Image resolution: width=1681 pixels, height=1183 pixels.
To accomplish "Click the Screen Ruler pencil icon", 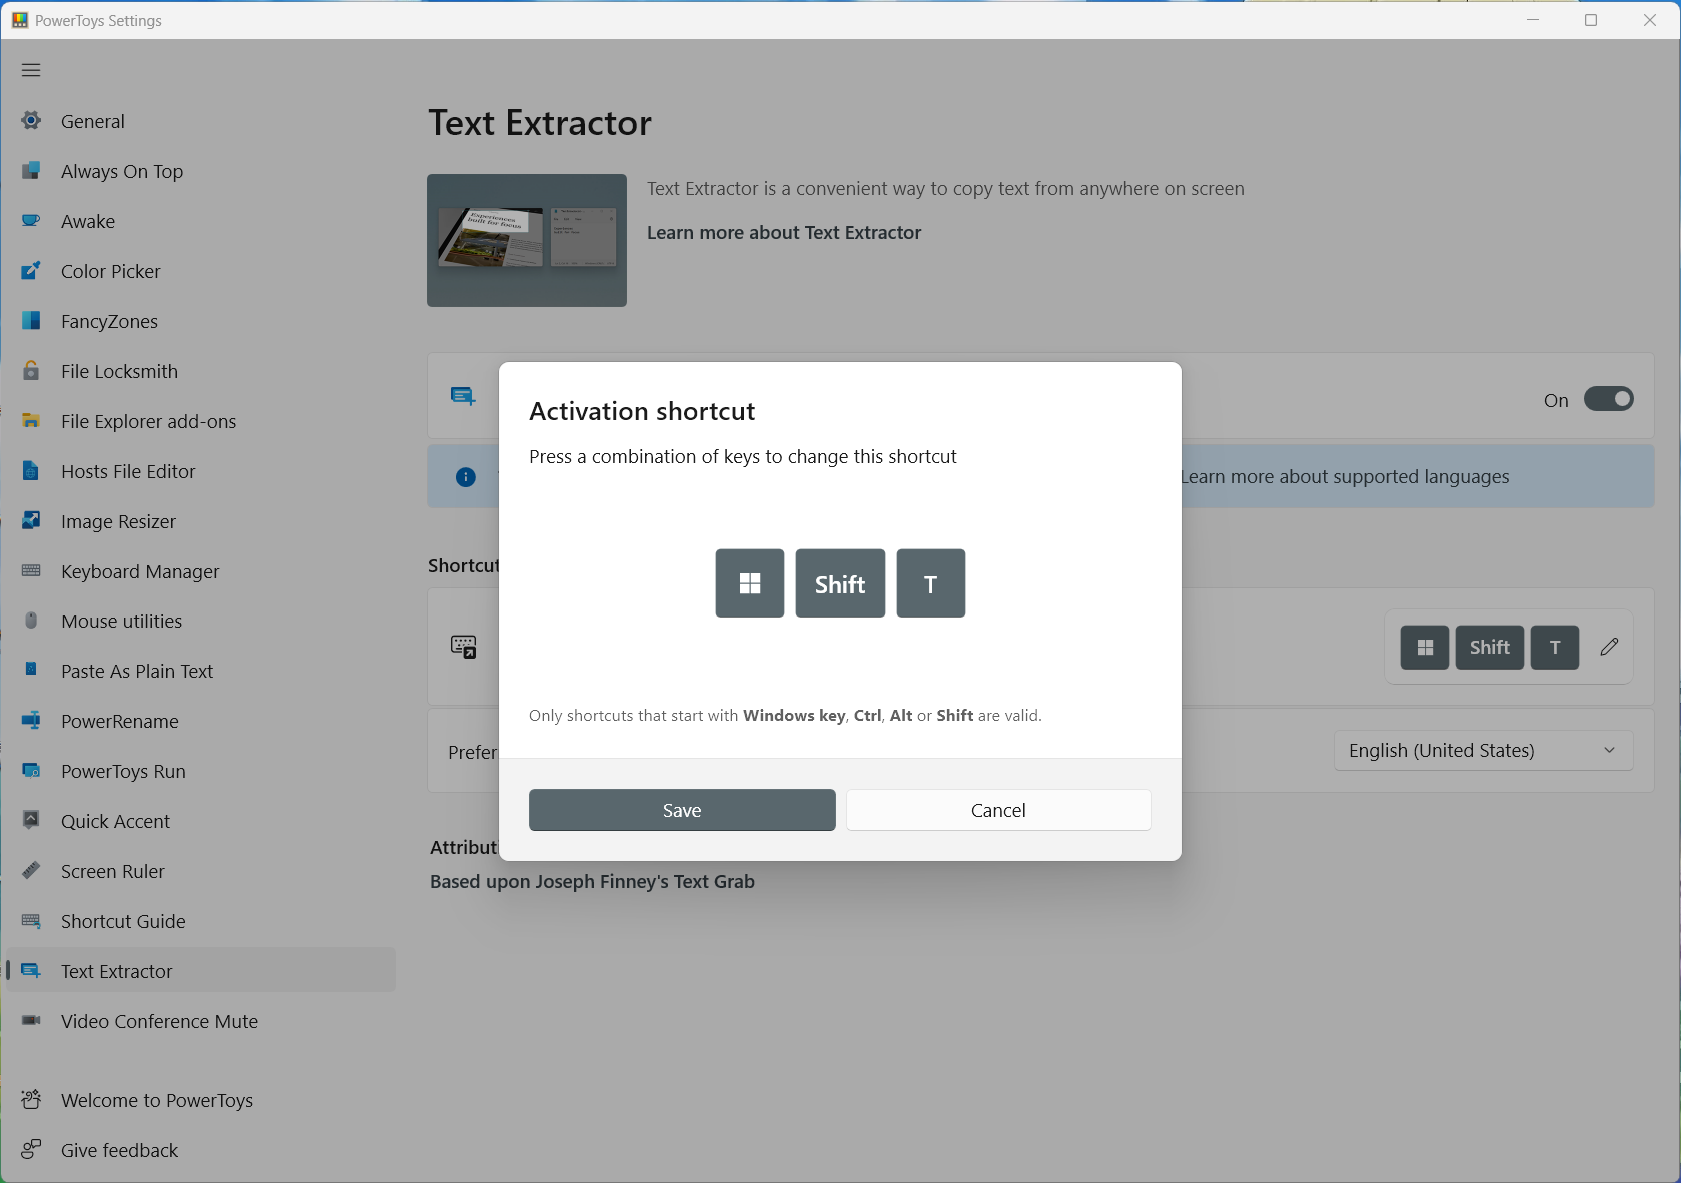I will click(x=31, y=871).
